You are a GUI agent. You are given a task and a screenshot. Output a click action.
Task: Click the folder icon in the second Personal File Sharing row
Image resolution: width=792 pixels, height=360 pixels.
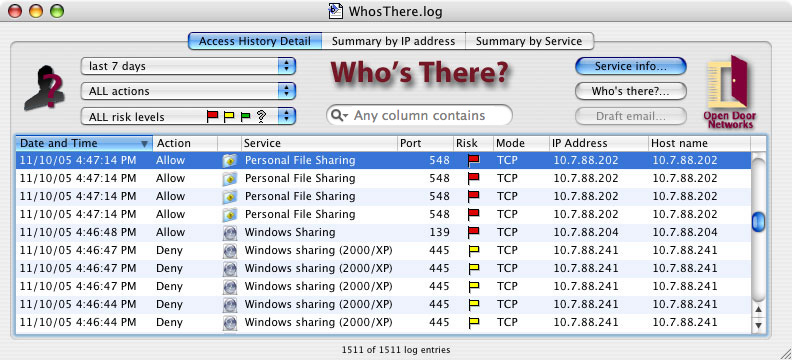click(230, 178)
